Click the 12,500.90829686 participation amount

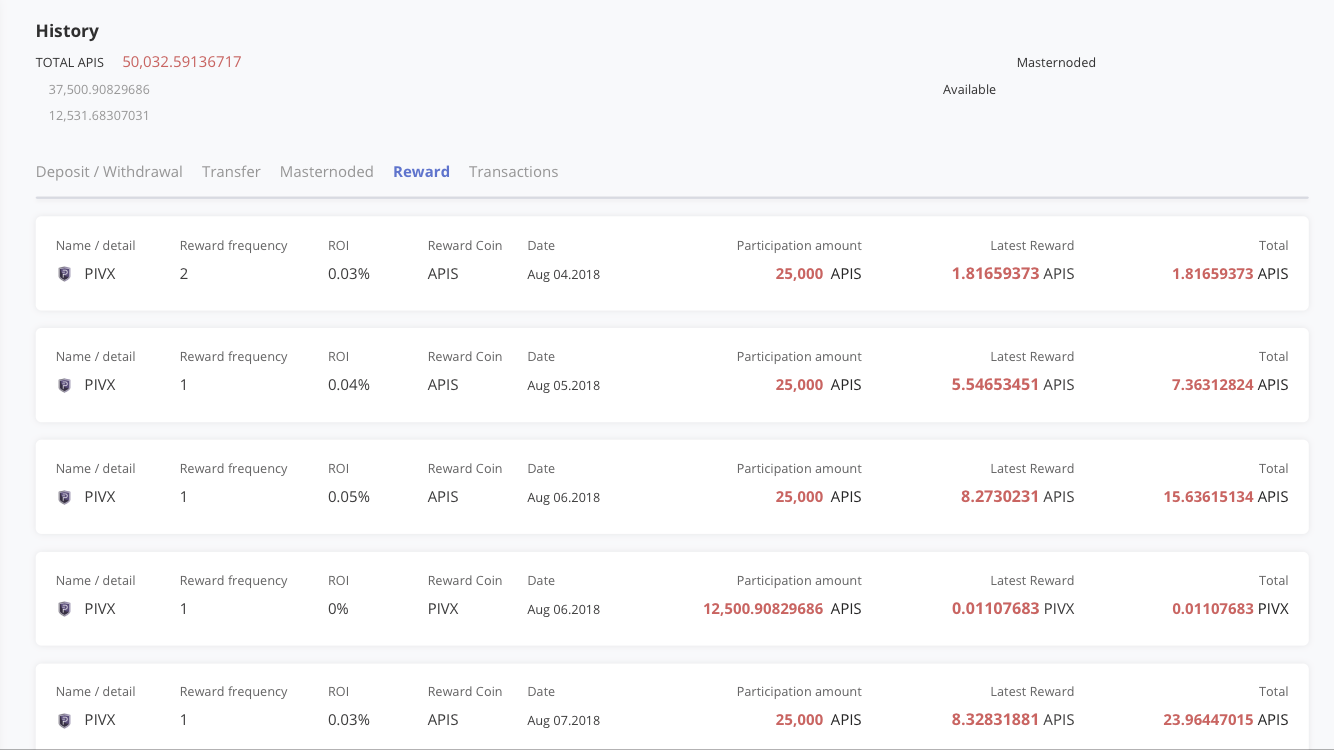(763, 609)
